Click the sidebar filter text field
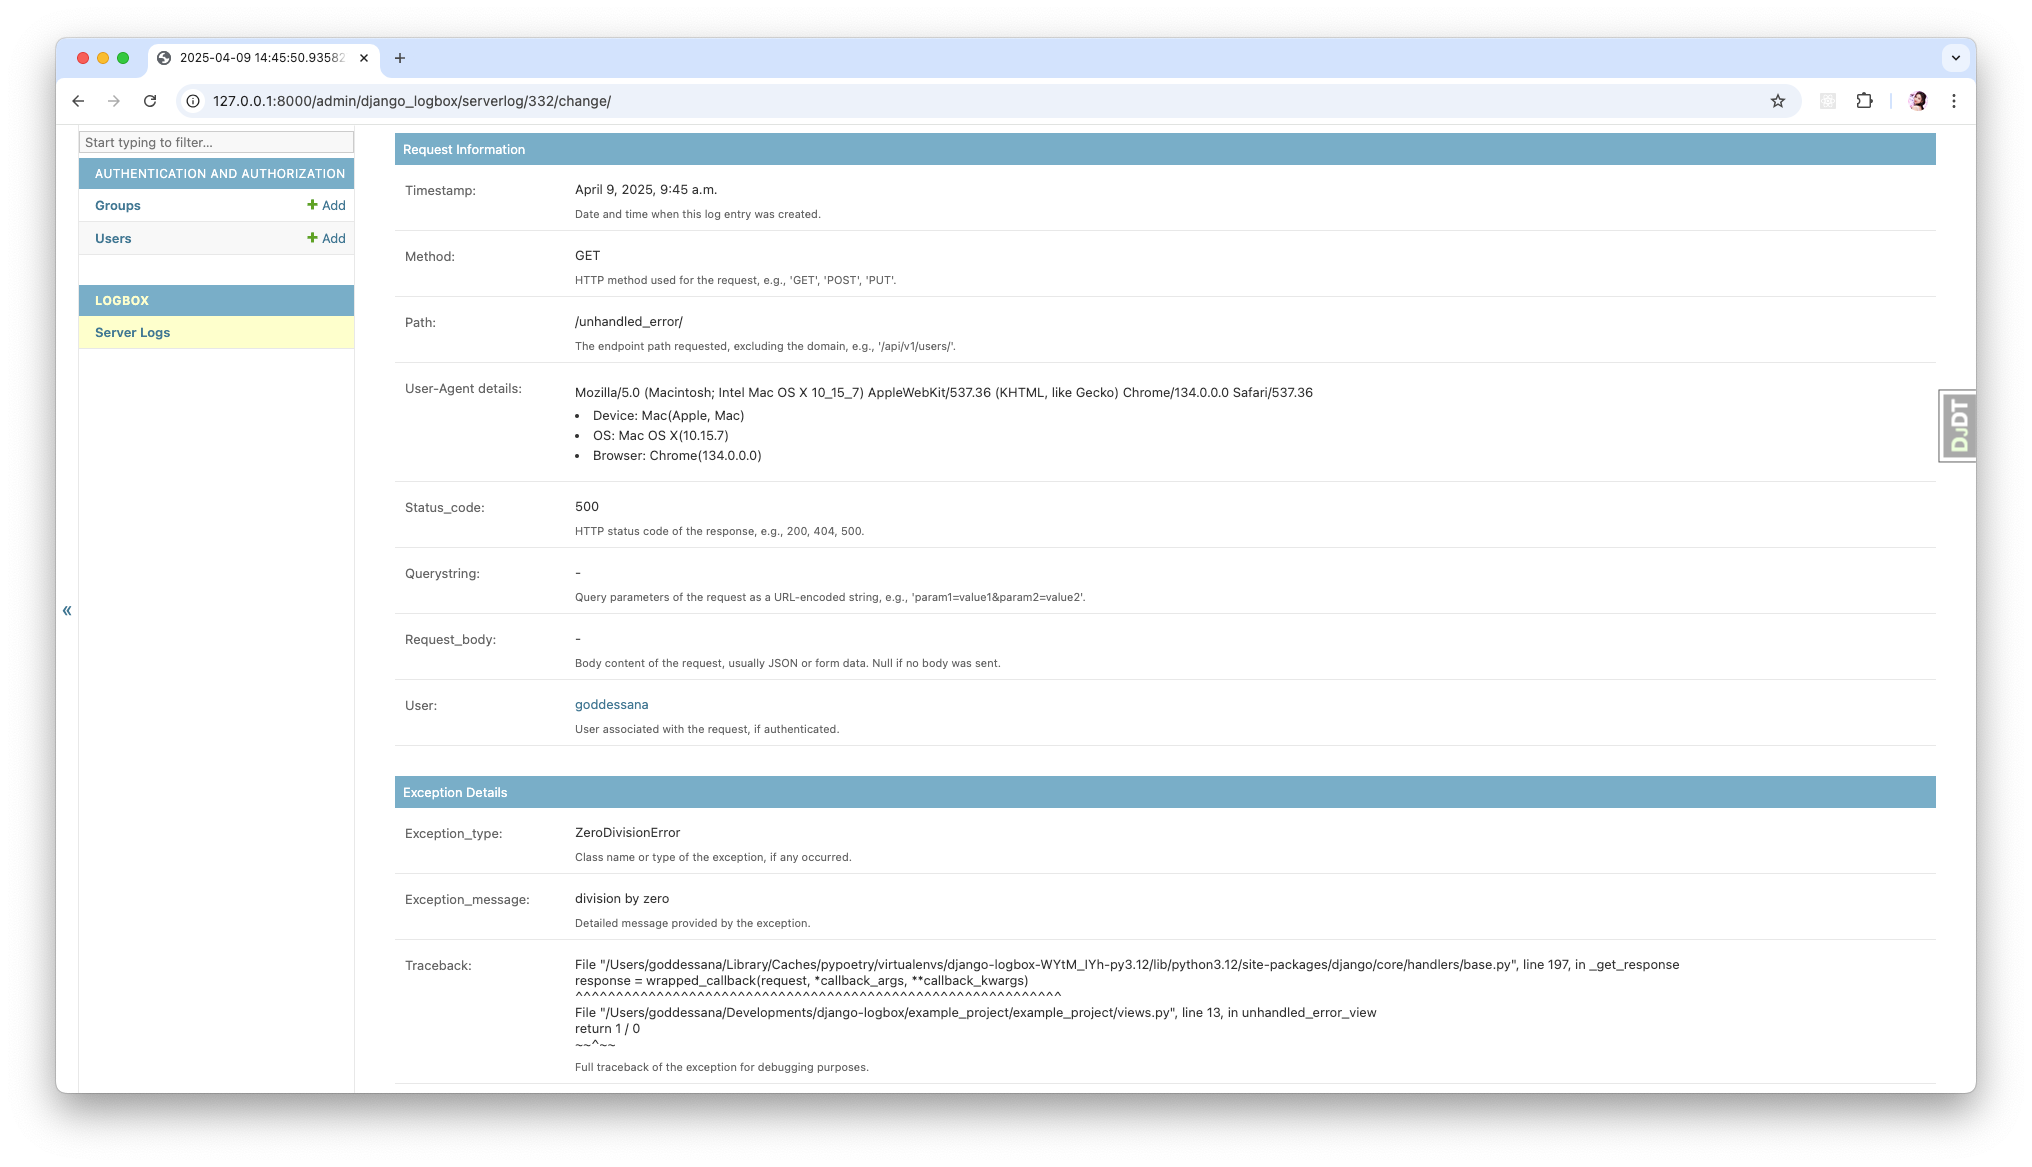The image size is (2032, 1167). tap(216, 142)
